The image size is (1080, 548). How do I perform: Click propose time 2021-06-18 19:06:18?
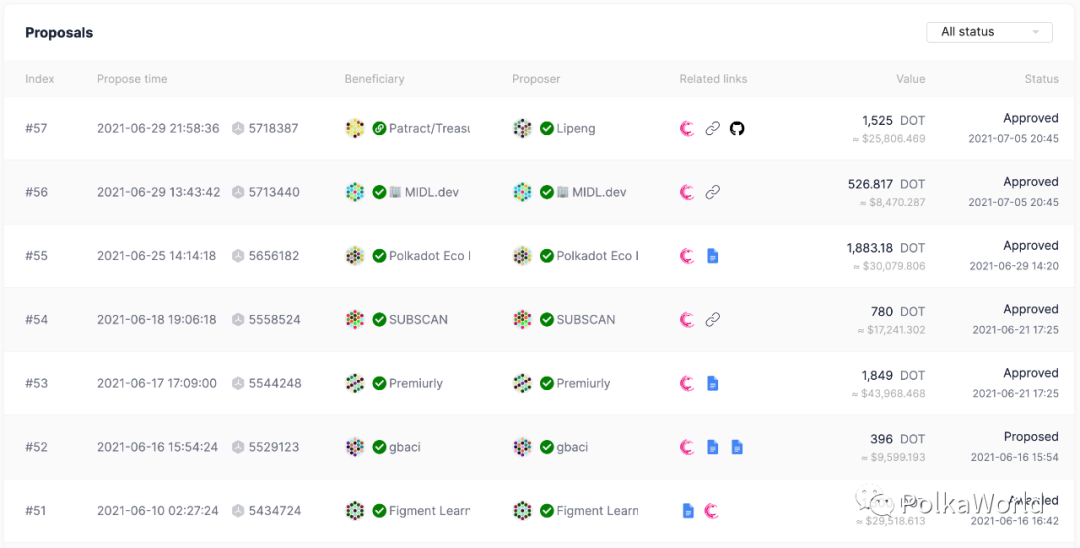pos(156,319)
